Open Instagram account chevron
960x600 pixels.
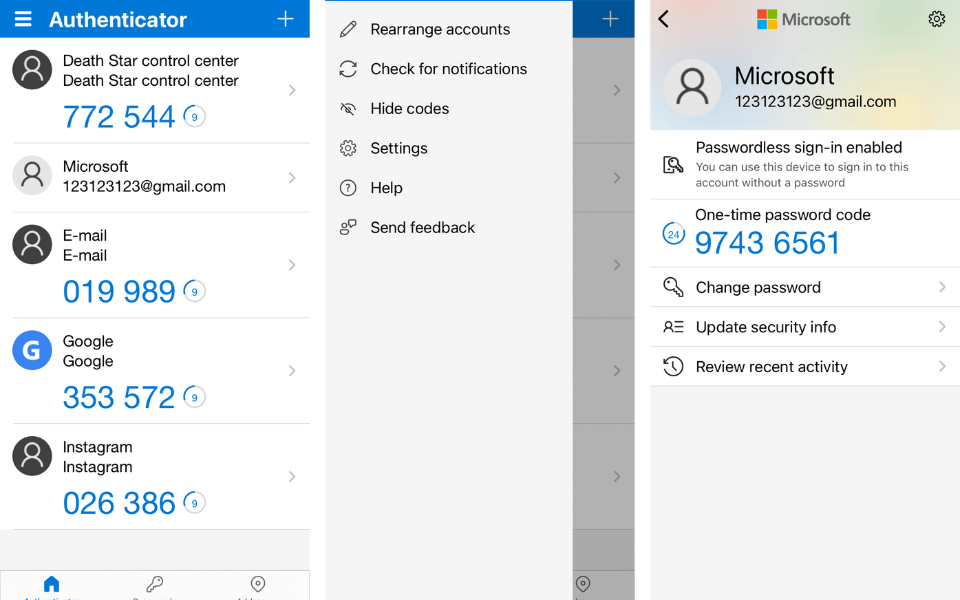coord(292,476)
